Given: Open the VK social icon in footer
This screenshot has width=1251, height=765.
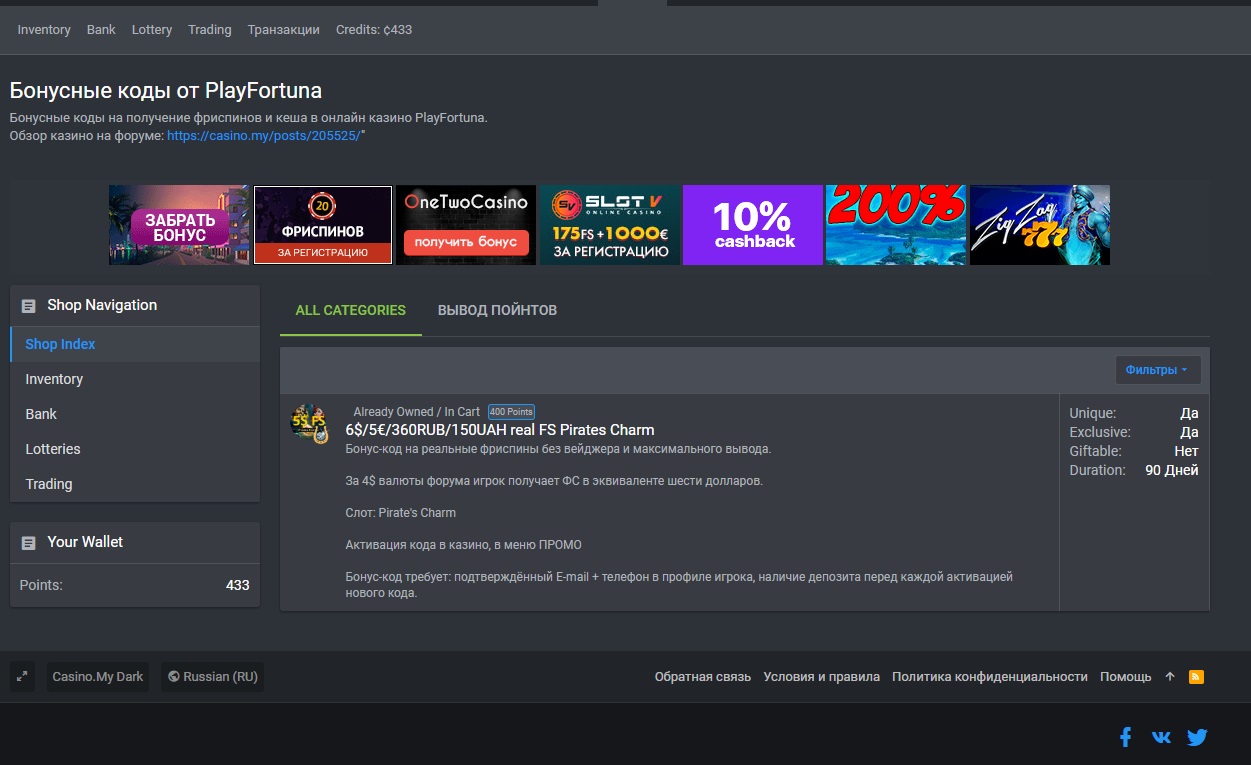Looking at the screenshot, I should 1161,738.
